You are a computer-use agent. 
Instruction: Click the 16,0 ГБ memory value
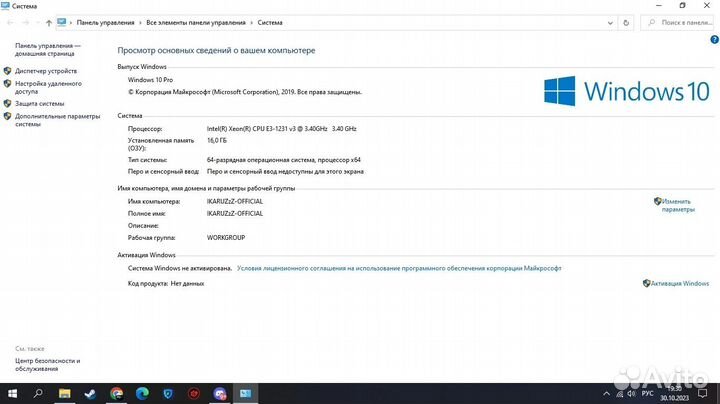coord(217,140)
